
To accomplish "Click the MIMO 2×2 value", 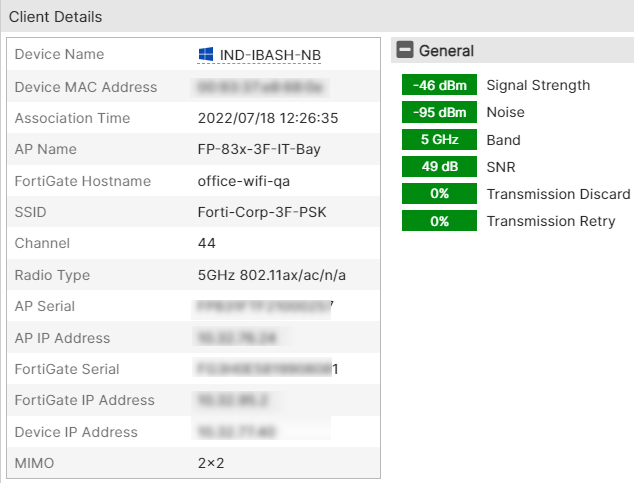I will click(211, 463).
